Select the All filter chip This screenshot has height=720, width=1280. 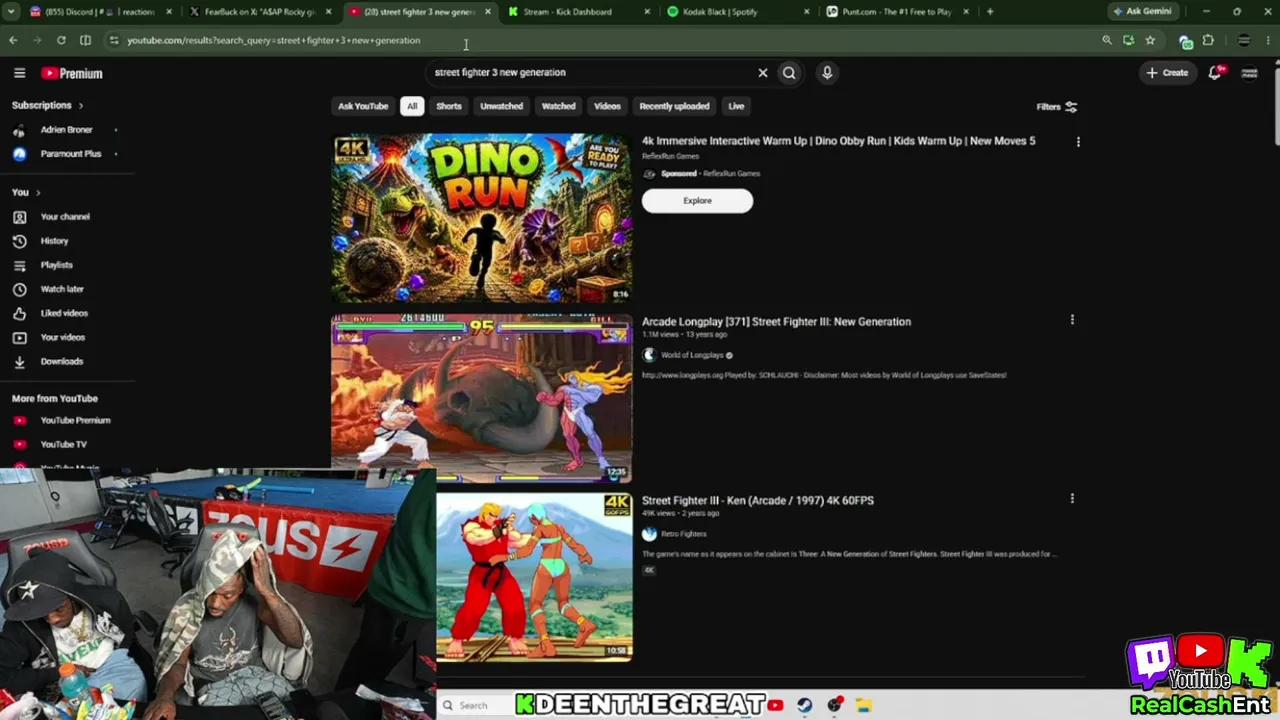[x=412, y=106]
